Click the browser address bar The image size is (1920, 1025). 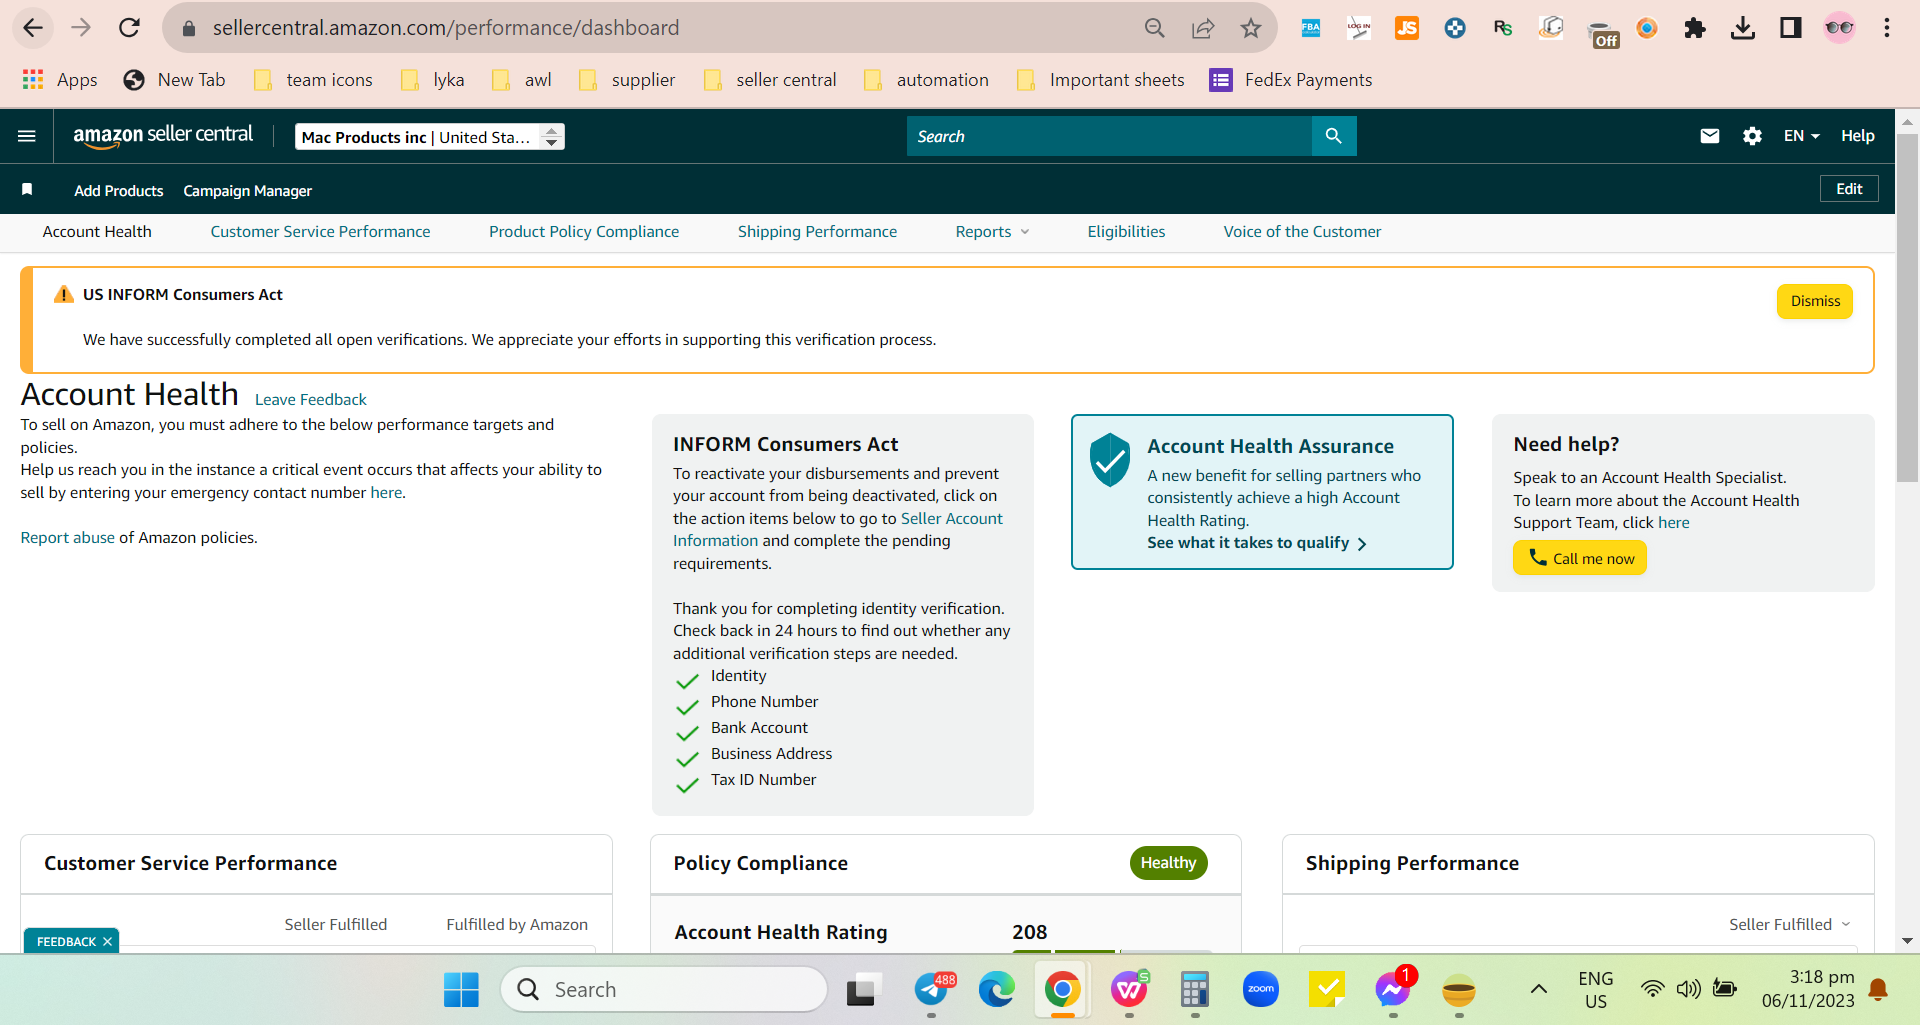click(660, 28)
